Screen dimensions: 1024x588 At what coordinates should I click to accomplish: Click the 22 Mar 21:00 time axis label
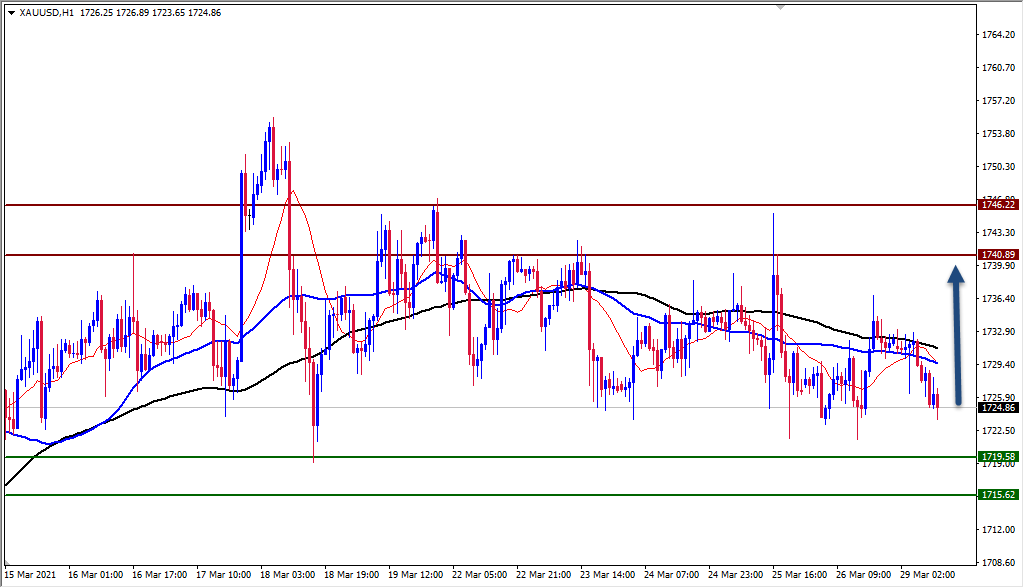tap(543, 575)
